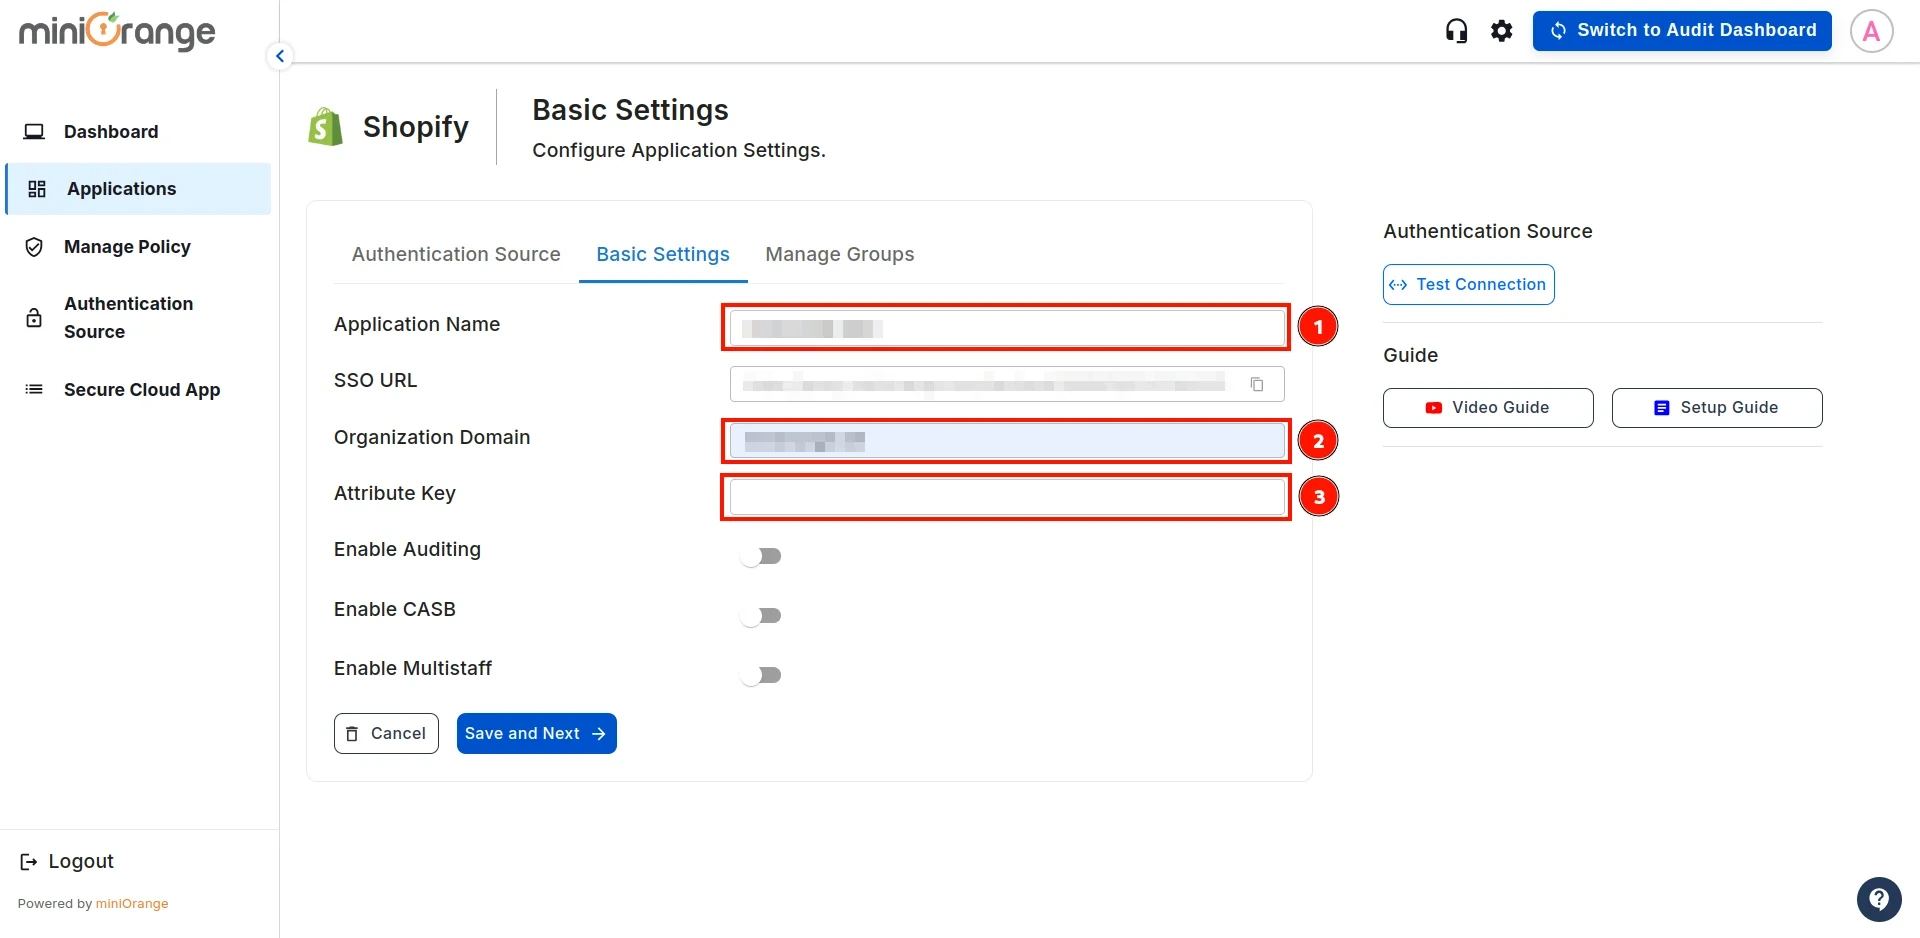Click the Attribute Key input field
The height and width of the screenshot is (938, 1920).
[x=1005, y=496]
